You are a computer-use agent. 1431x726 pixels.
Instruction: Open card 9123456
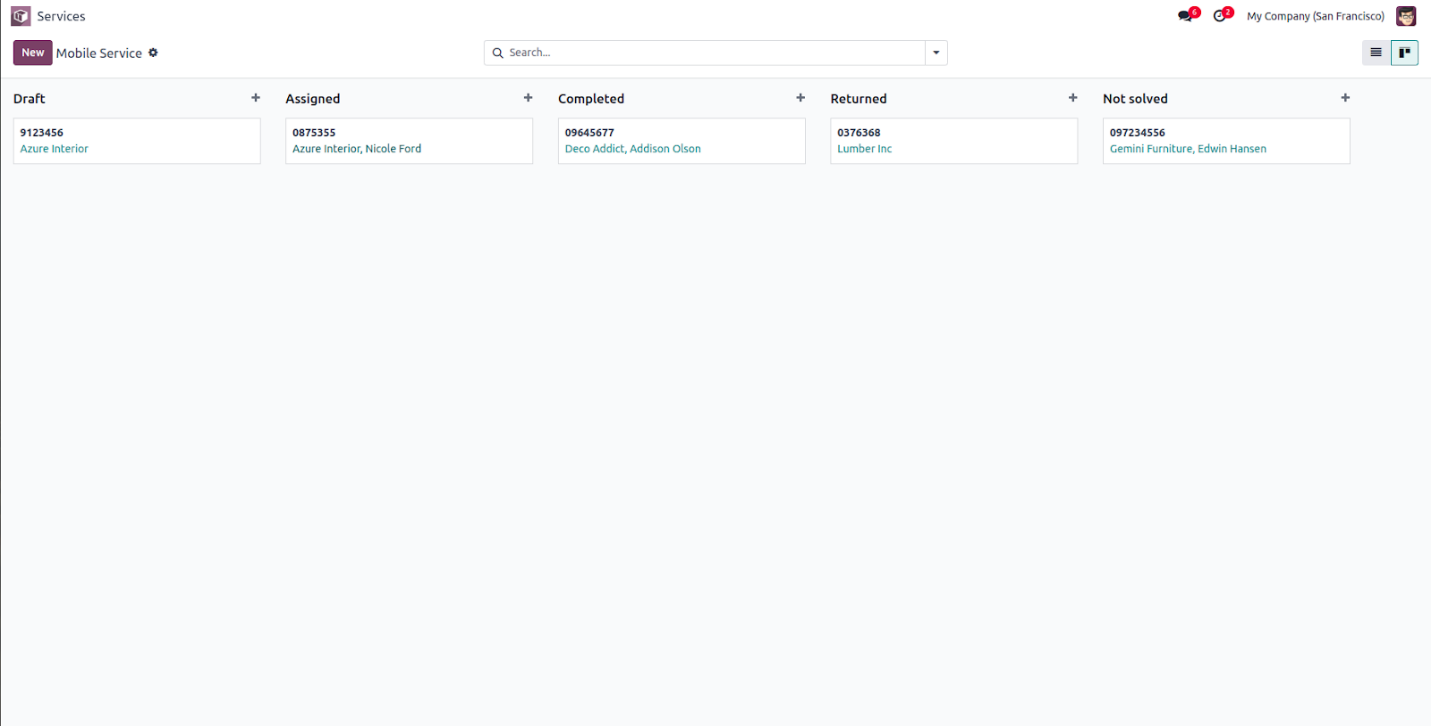137,141
